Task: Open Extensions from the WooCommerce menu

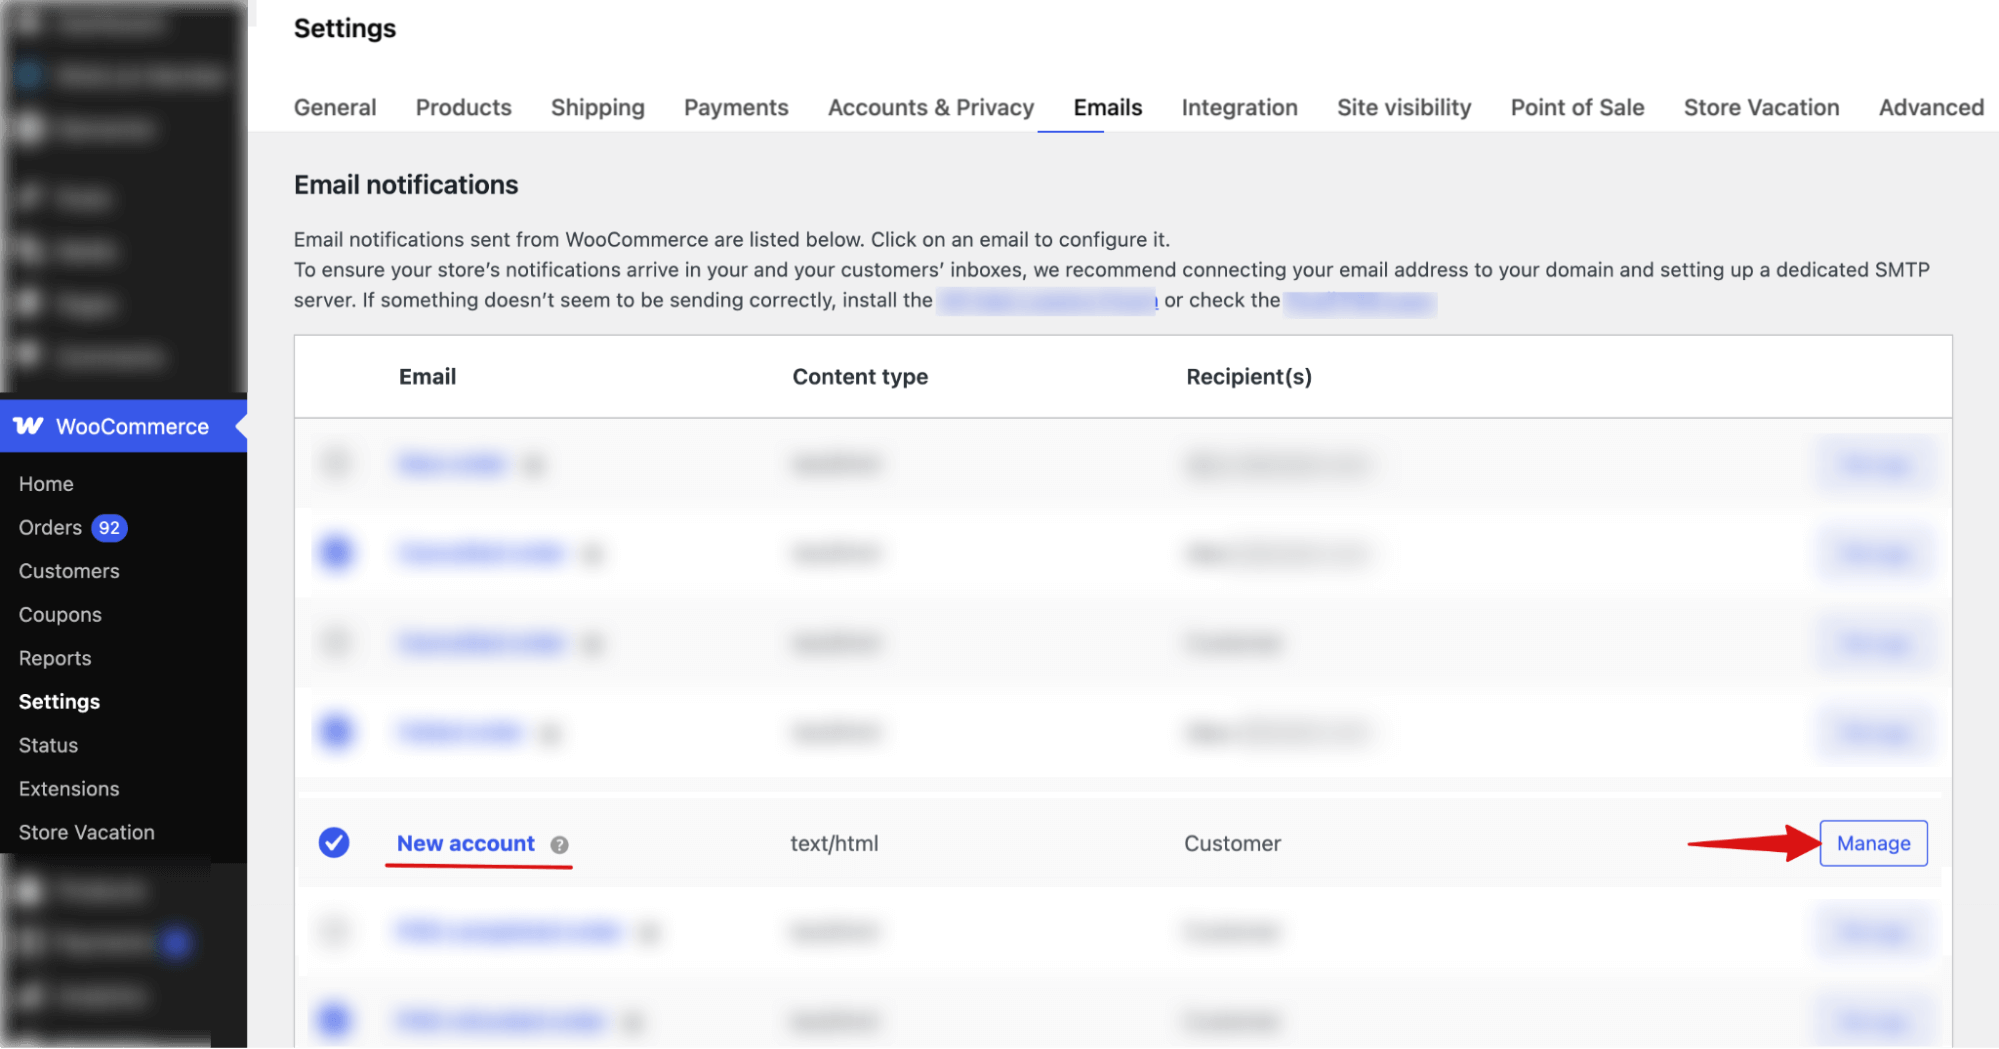Action: (x=68, y=789)
